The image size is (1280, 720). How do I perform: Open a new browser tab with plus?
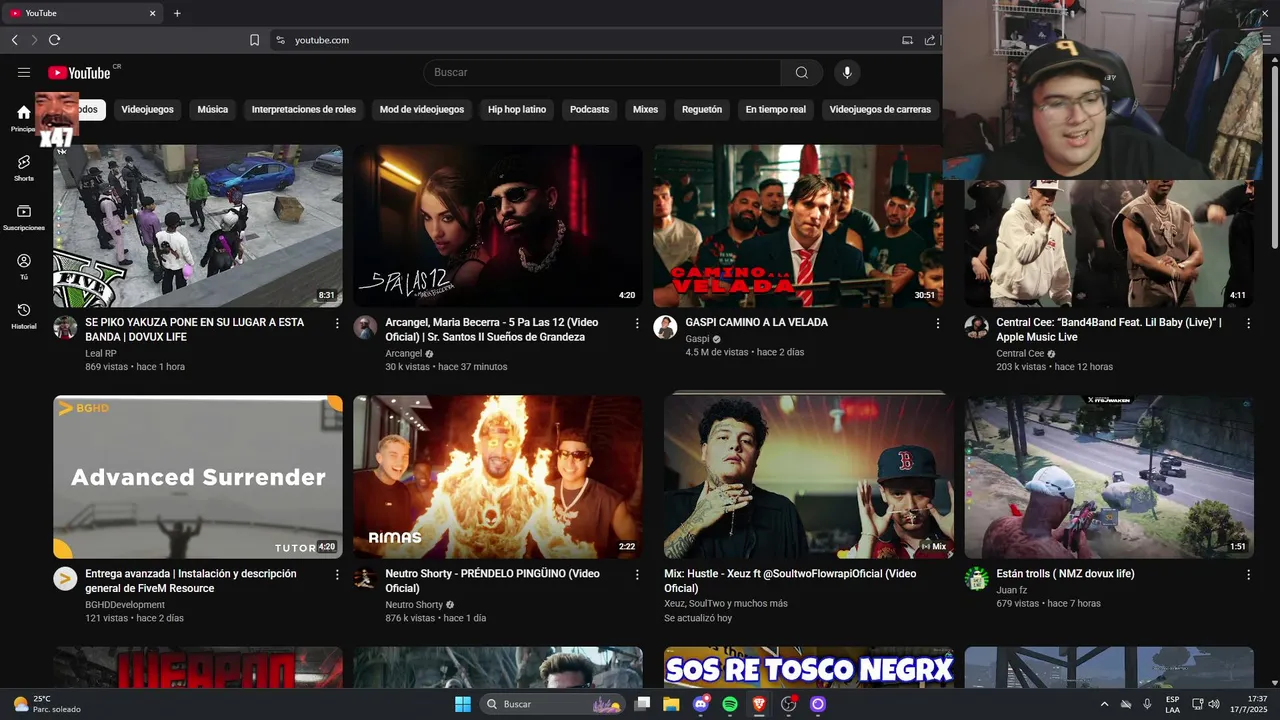point(177,13)
